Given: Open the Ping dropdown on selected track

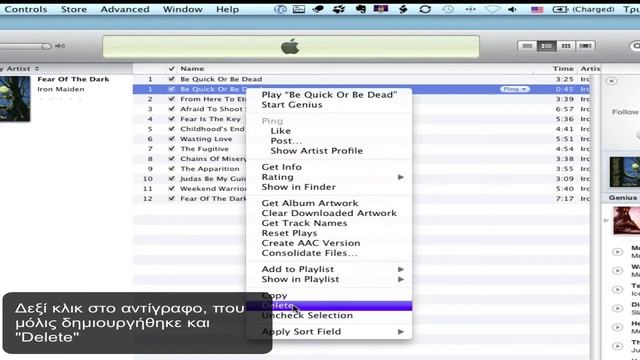Looking at the screenshot, I should pyautogui.click(x=515, y=89).
